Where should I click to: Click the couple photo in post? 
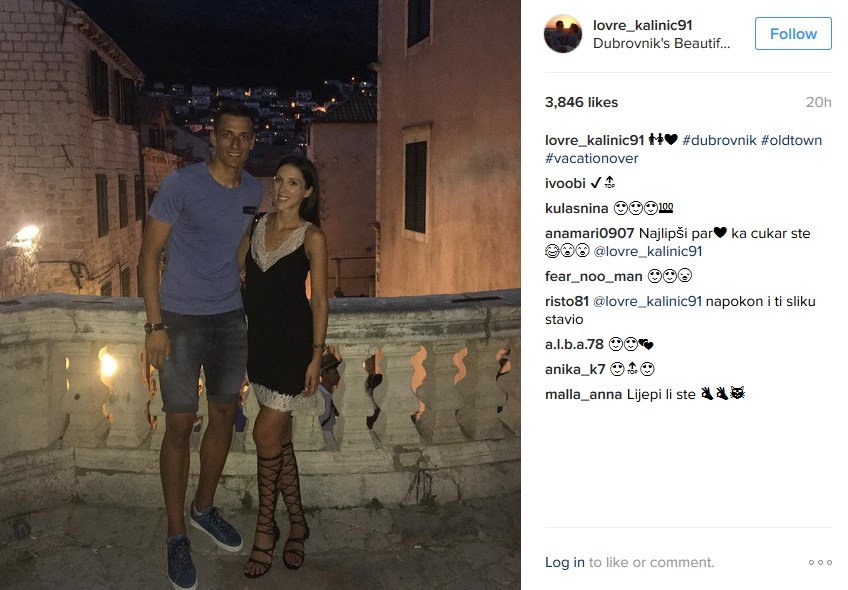260,295
